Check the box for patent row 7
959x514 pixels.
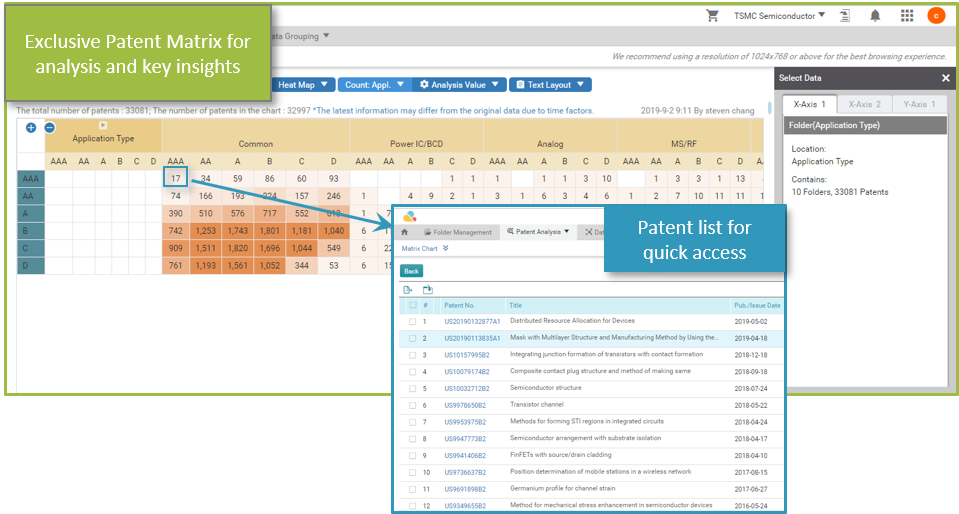pos(412,422)
